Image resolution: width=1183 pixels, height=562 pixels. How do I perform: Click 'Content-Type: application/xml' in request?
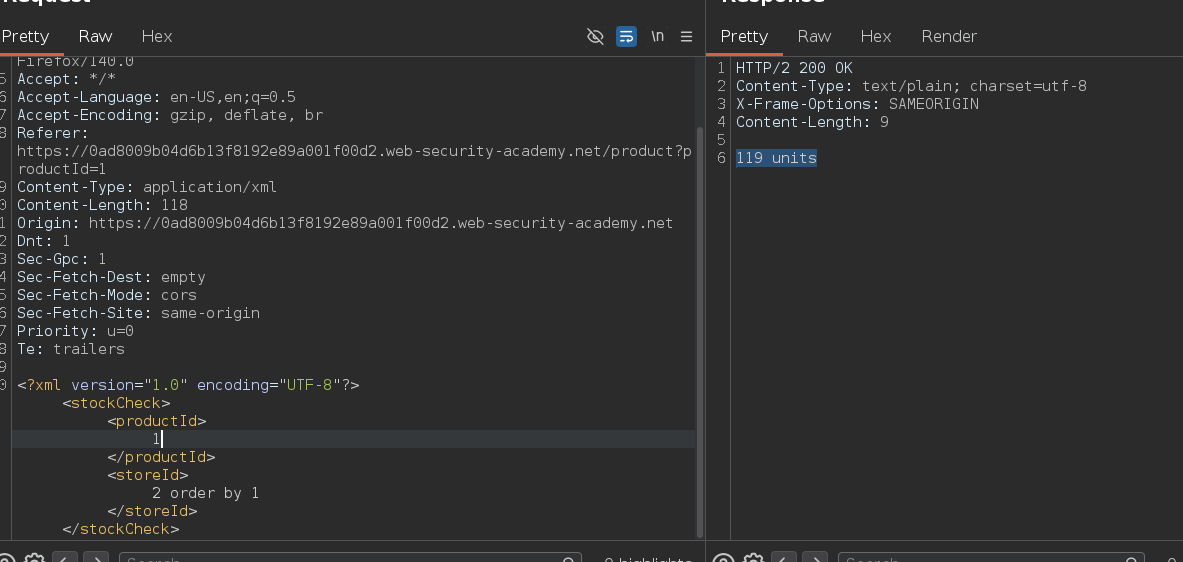[147, 187]
